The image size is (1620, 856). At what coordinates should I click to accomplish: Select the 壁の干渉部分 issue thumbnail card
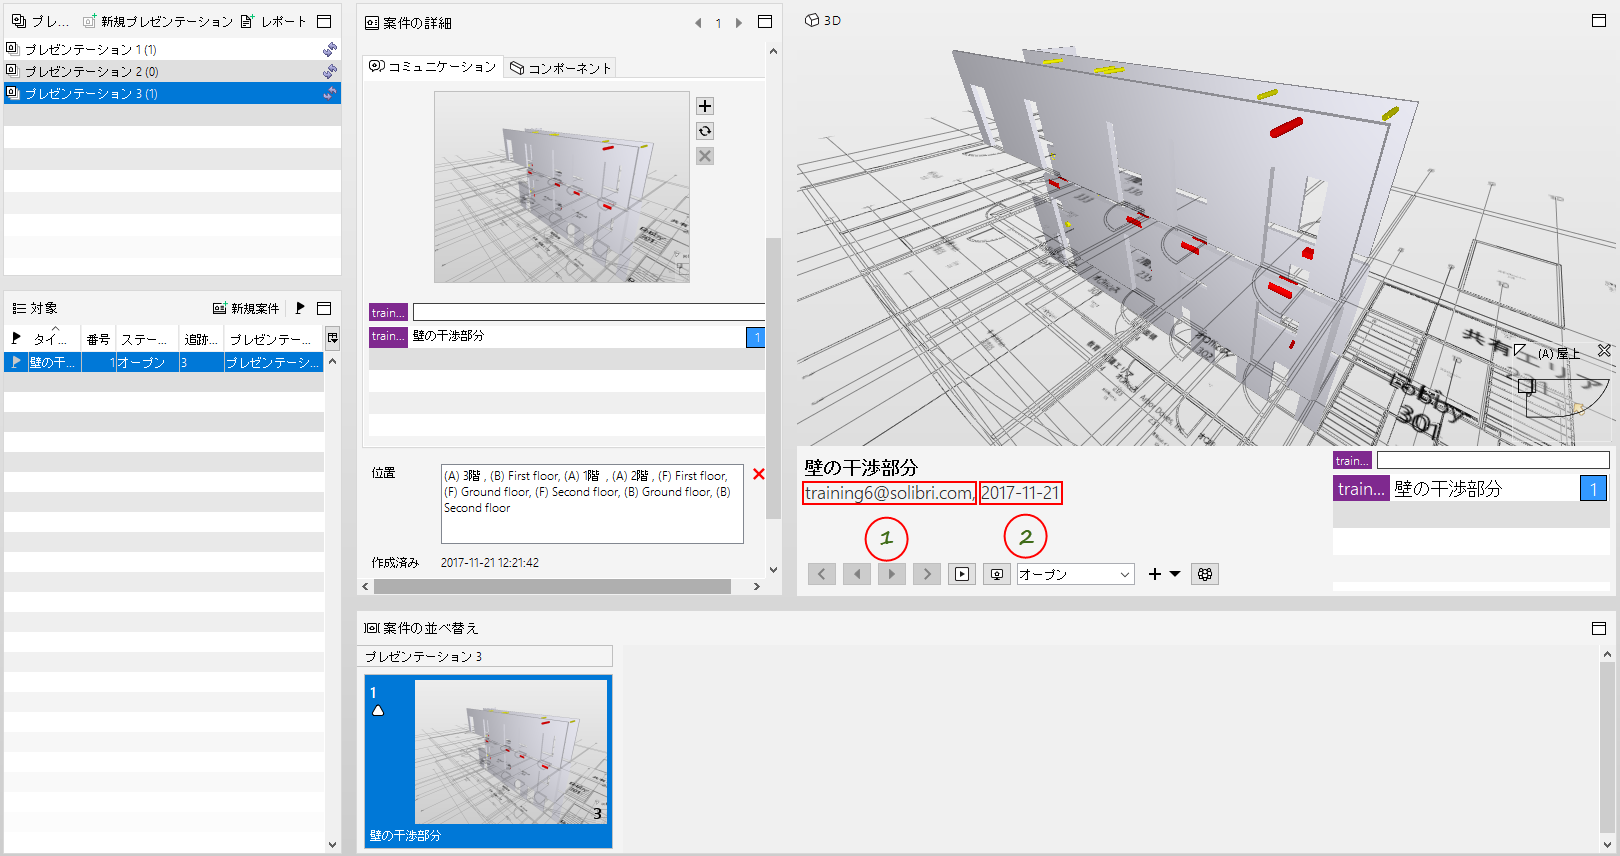click(488, 762)
